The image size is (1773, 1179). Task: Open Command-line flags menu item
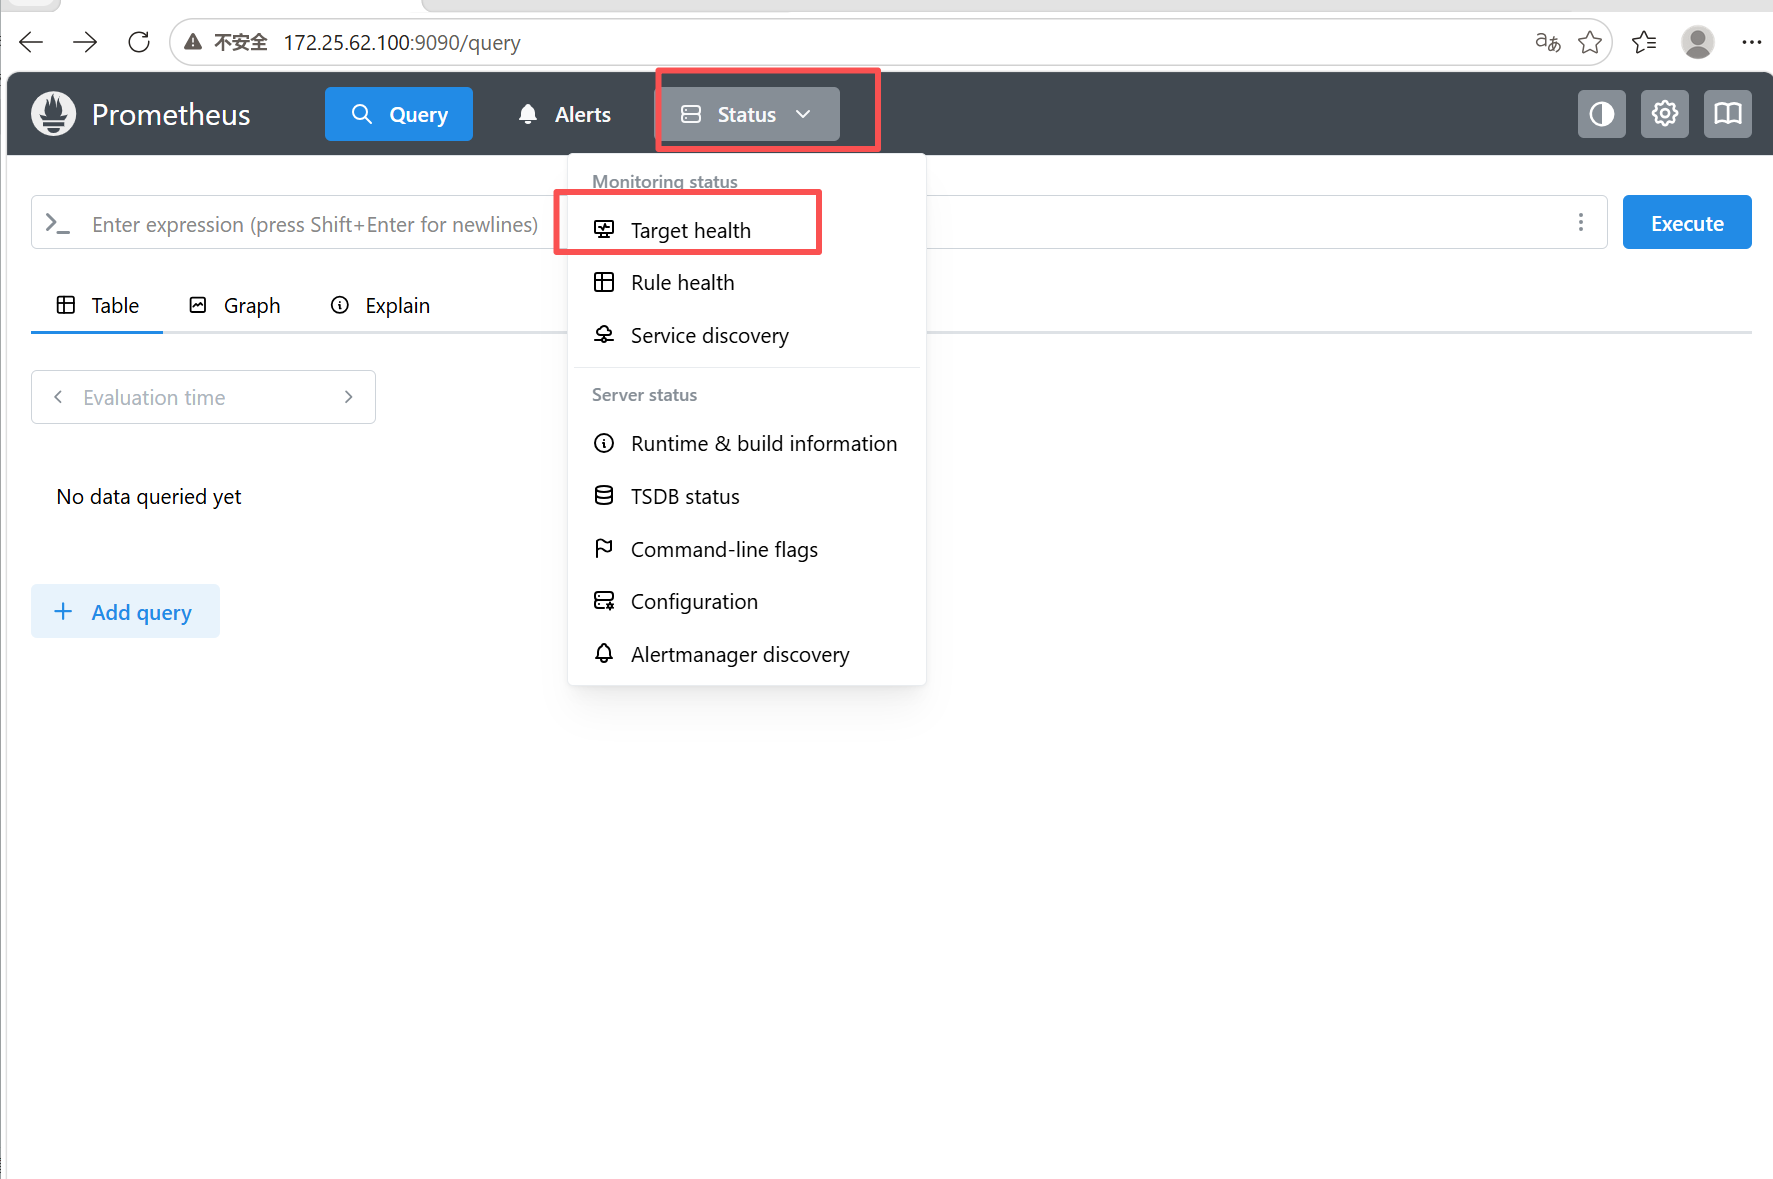(746, 550)
